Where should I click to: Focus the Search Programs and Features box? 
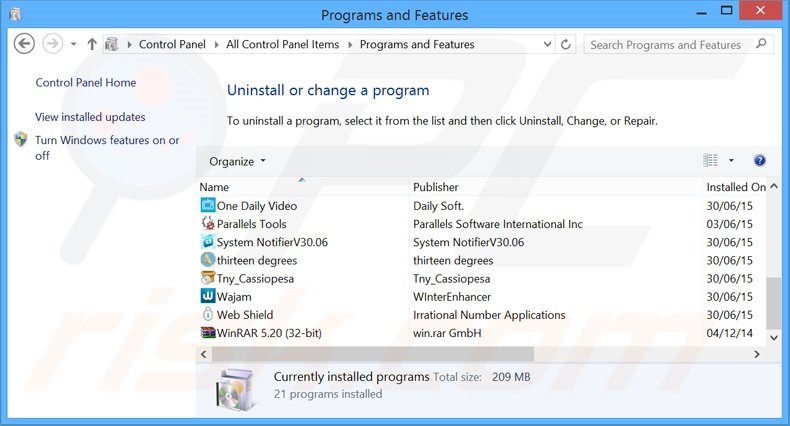tap(678, 44)
